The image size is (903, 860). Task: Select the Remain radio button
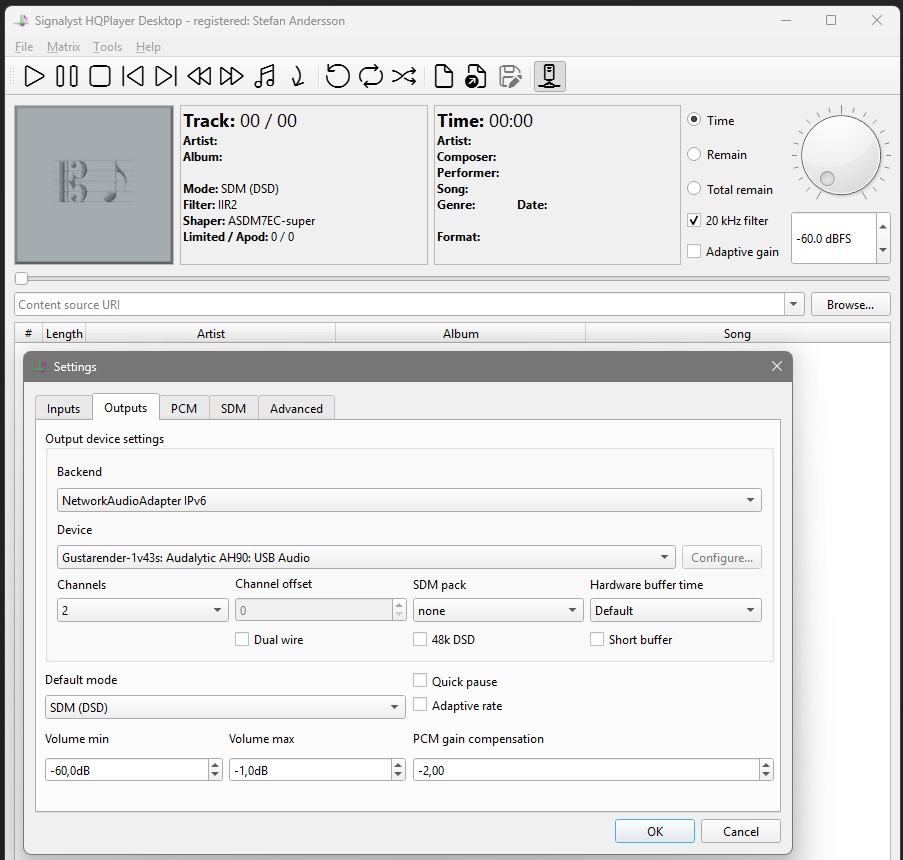pos(694,154)
